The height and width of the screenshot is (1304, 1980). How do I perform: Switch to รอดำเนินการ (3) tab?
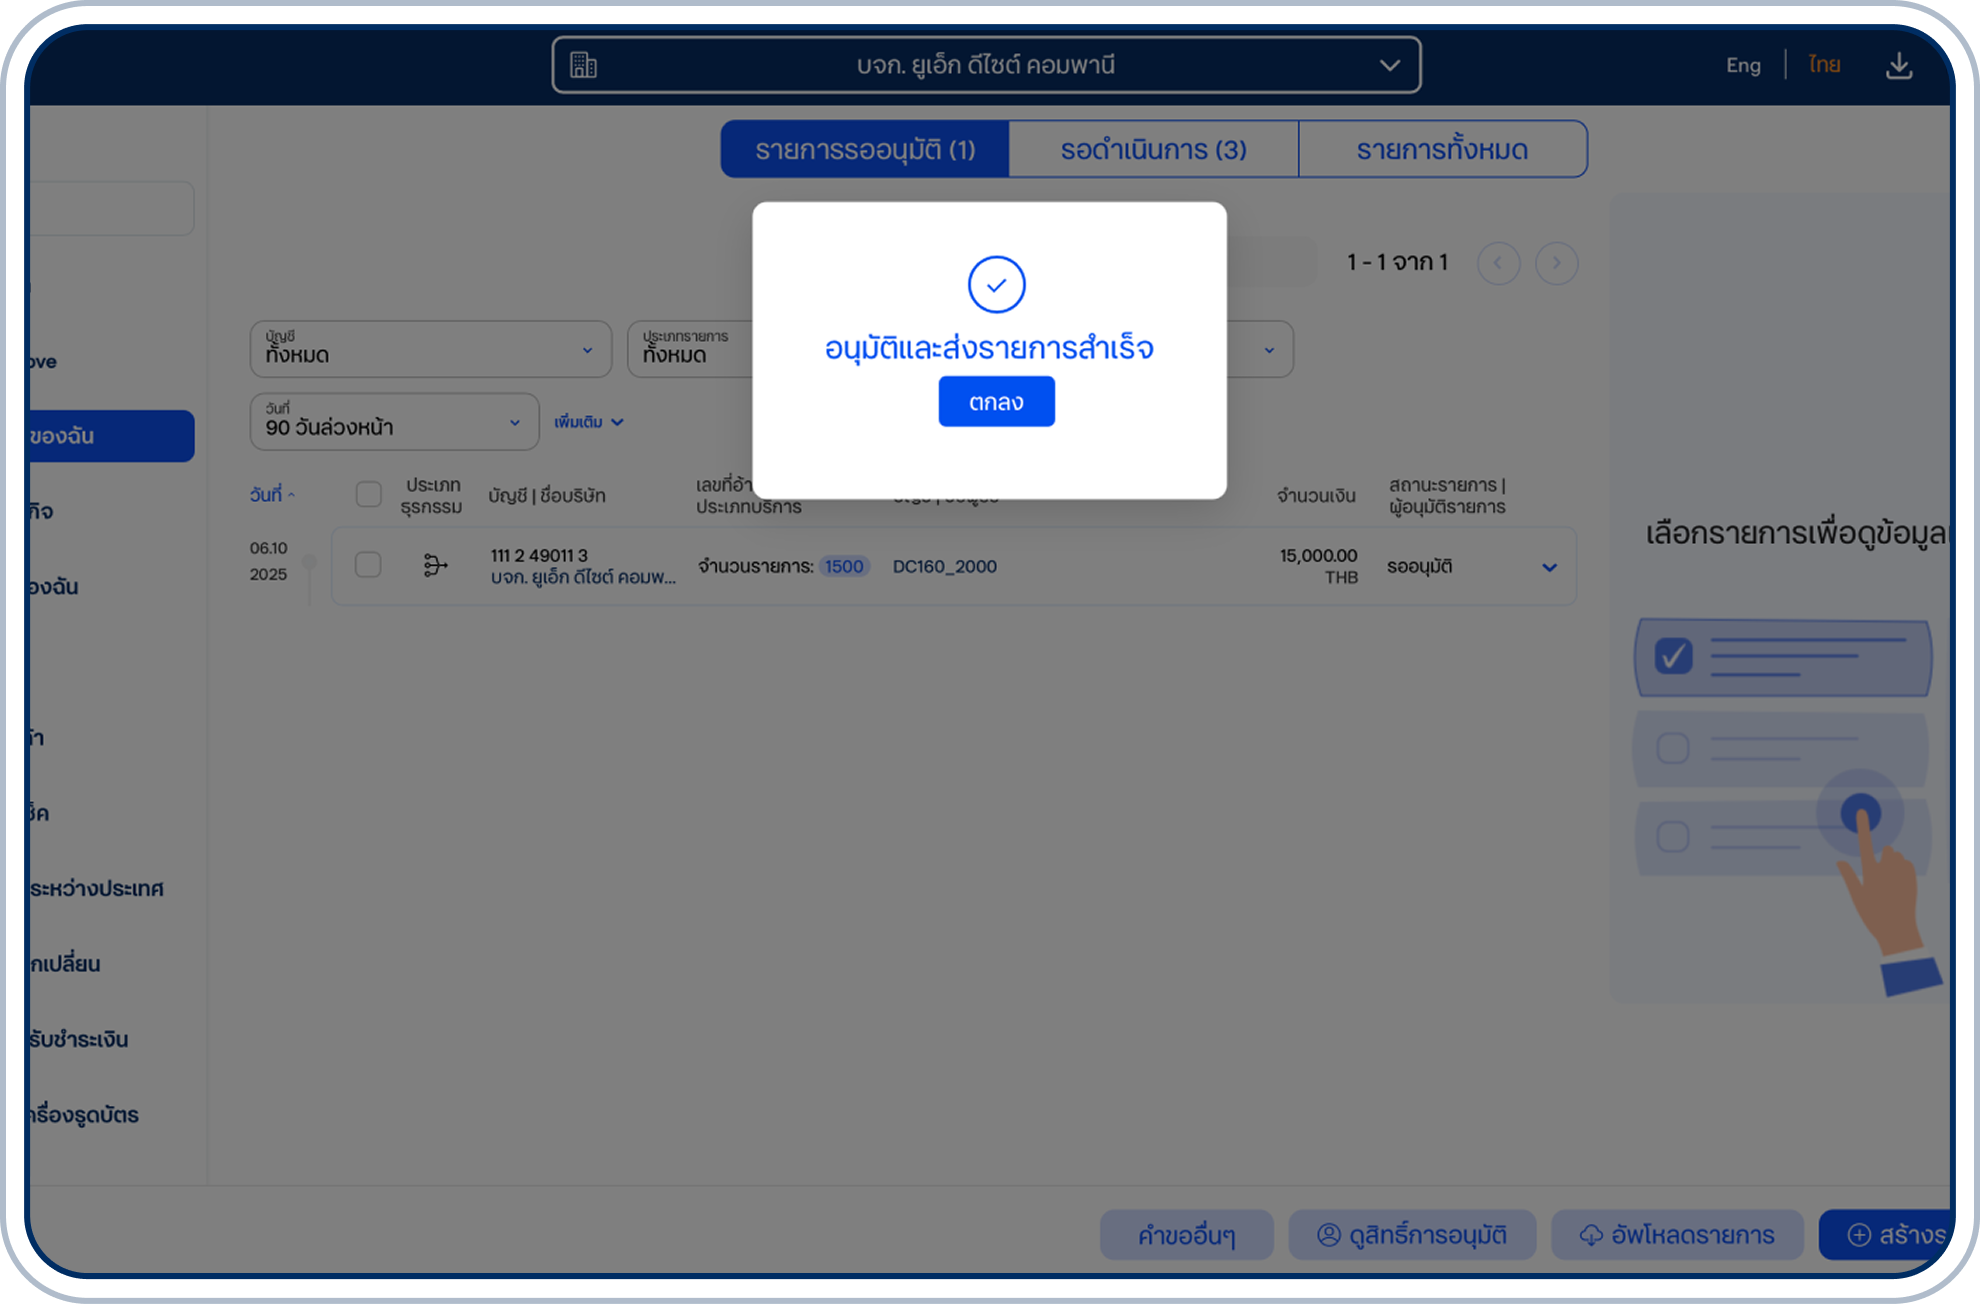(1153, 150)
